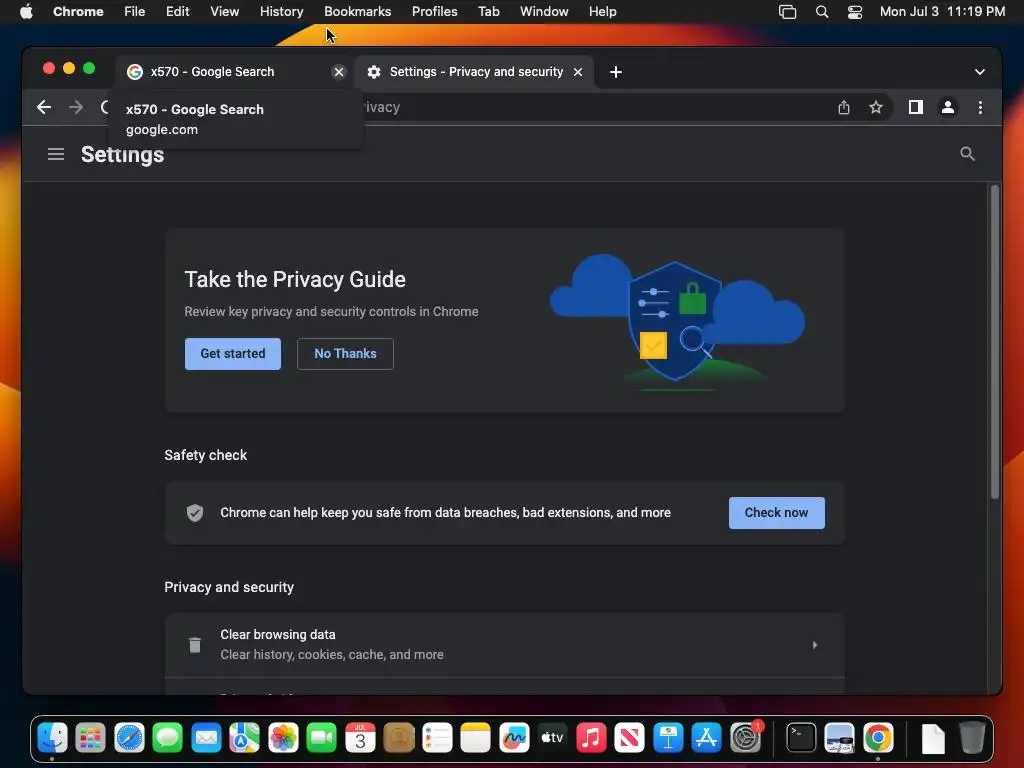The image size is (1024, 768).
Task: Go back to the previous page
Action: coord(44,107)
